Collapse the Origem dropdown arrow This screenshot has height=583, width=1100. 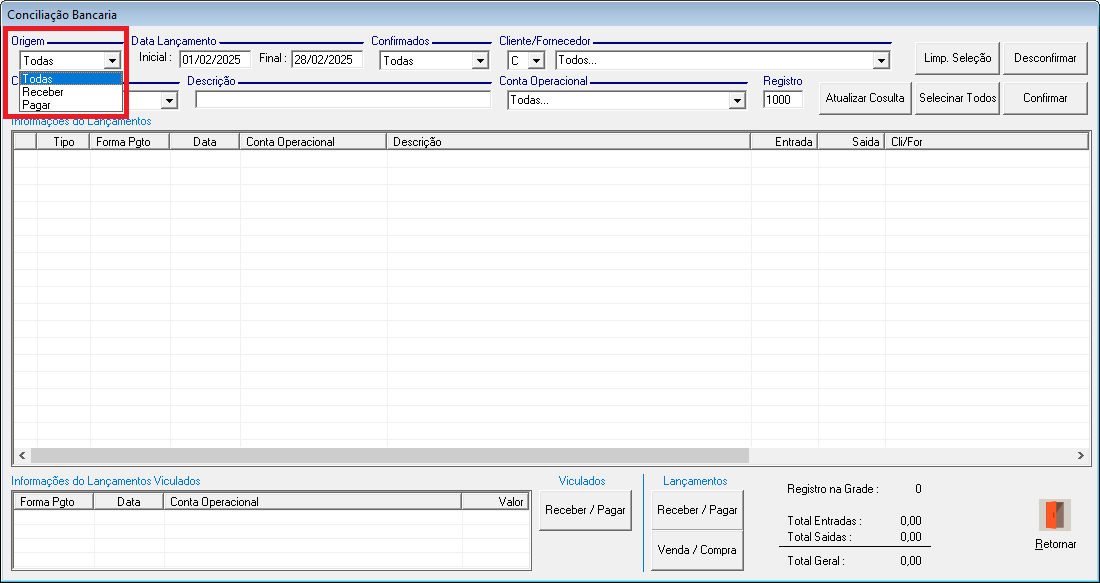112,61
